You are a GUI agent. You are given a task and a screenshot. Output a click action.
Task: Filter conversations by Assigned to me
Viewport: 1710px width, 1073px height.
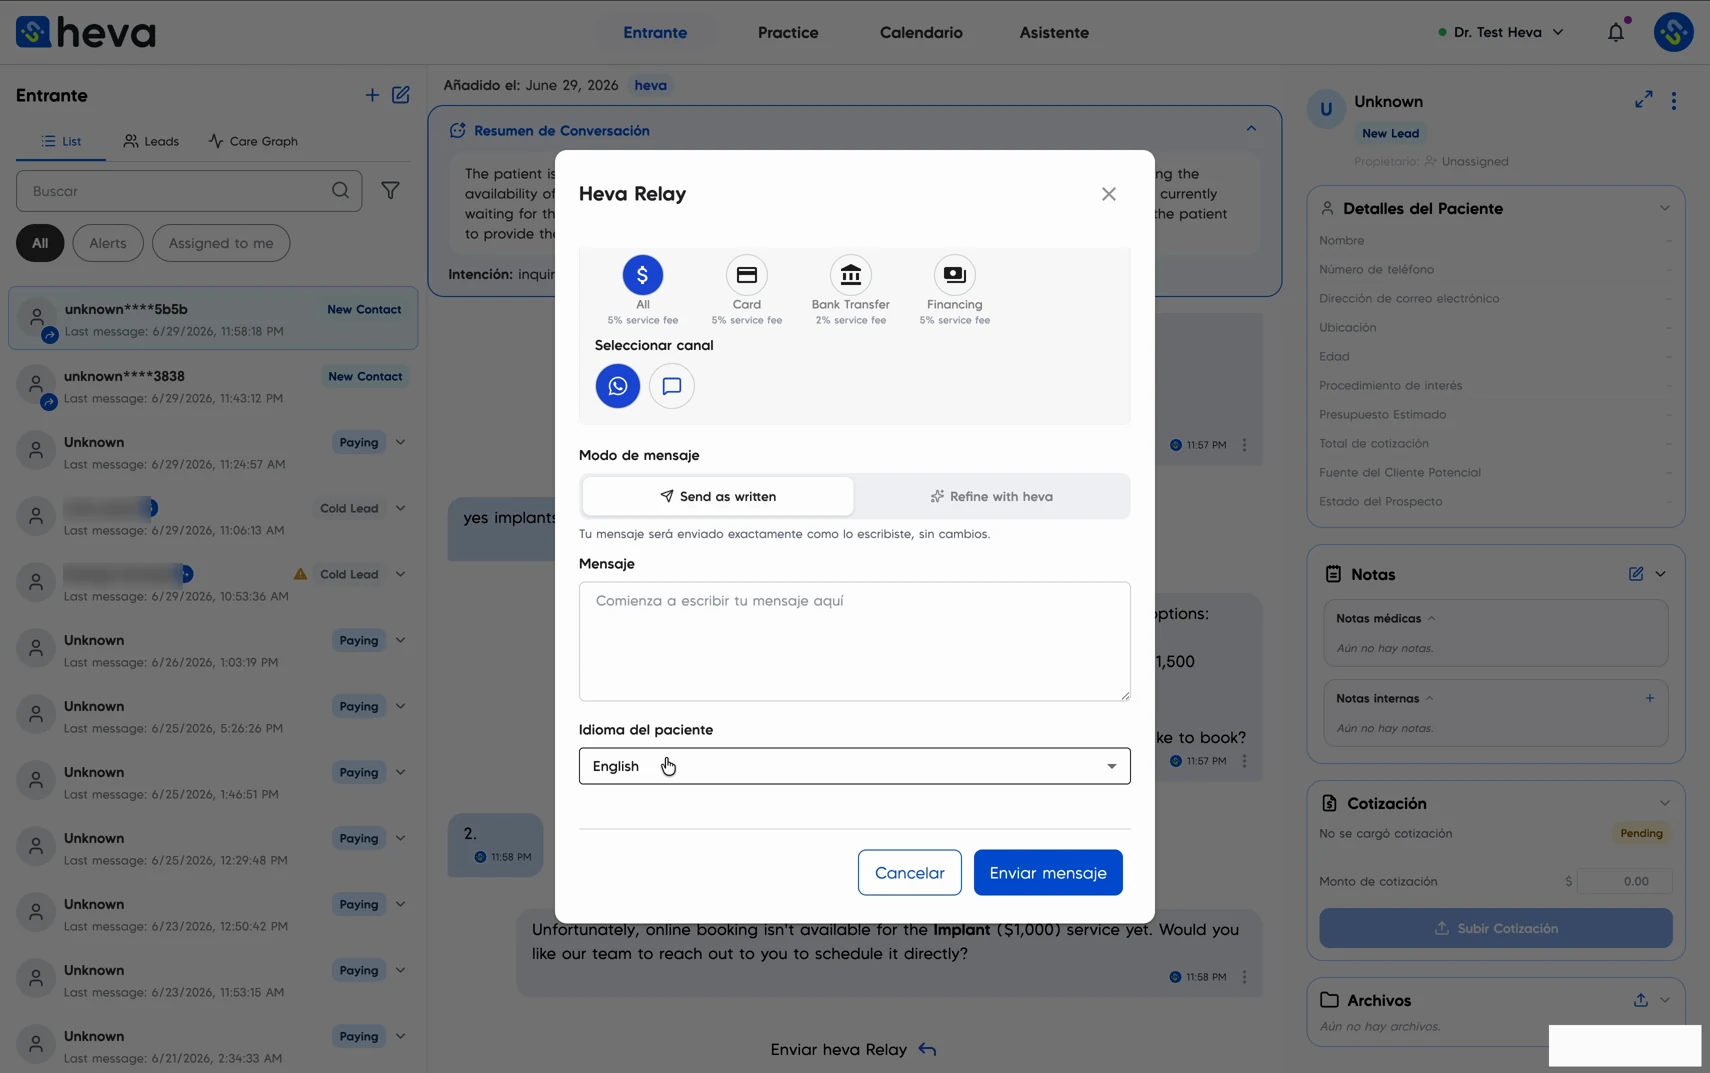click(221, 243)
